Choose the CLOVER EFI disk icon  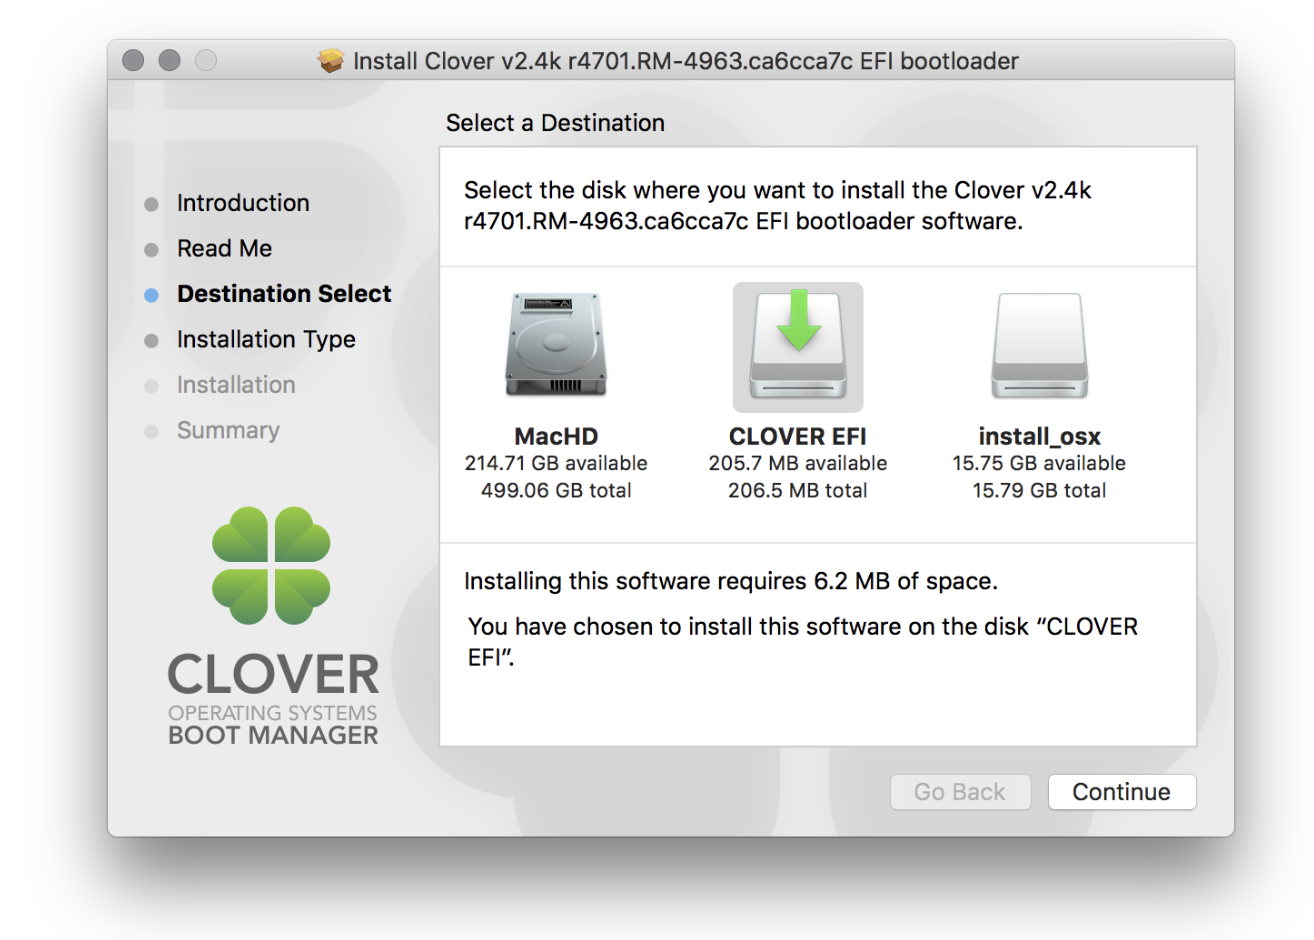[798, 347]
